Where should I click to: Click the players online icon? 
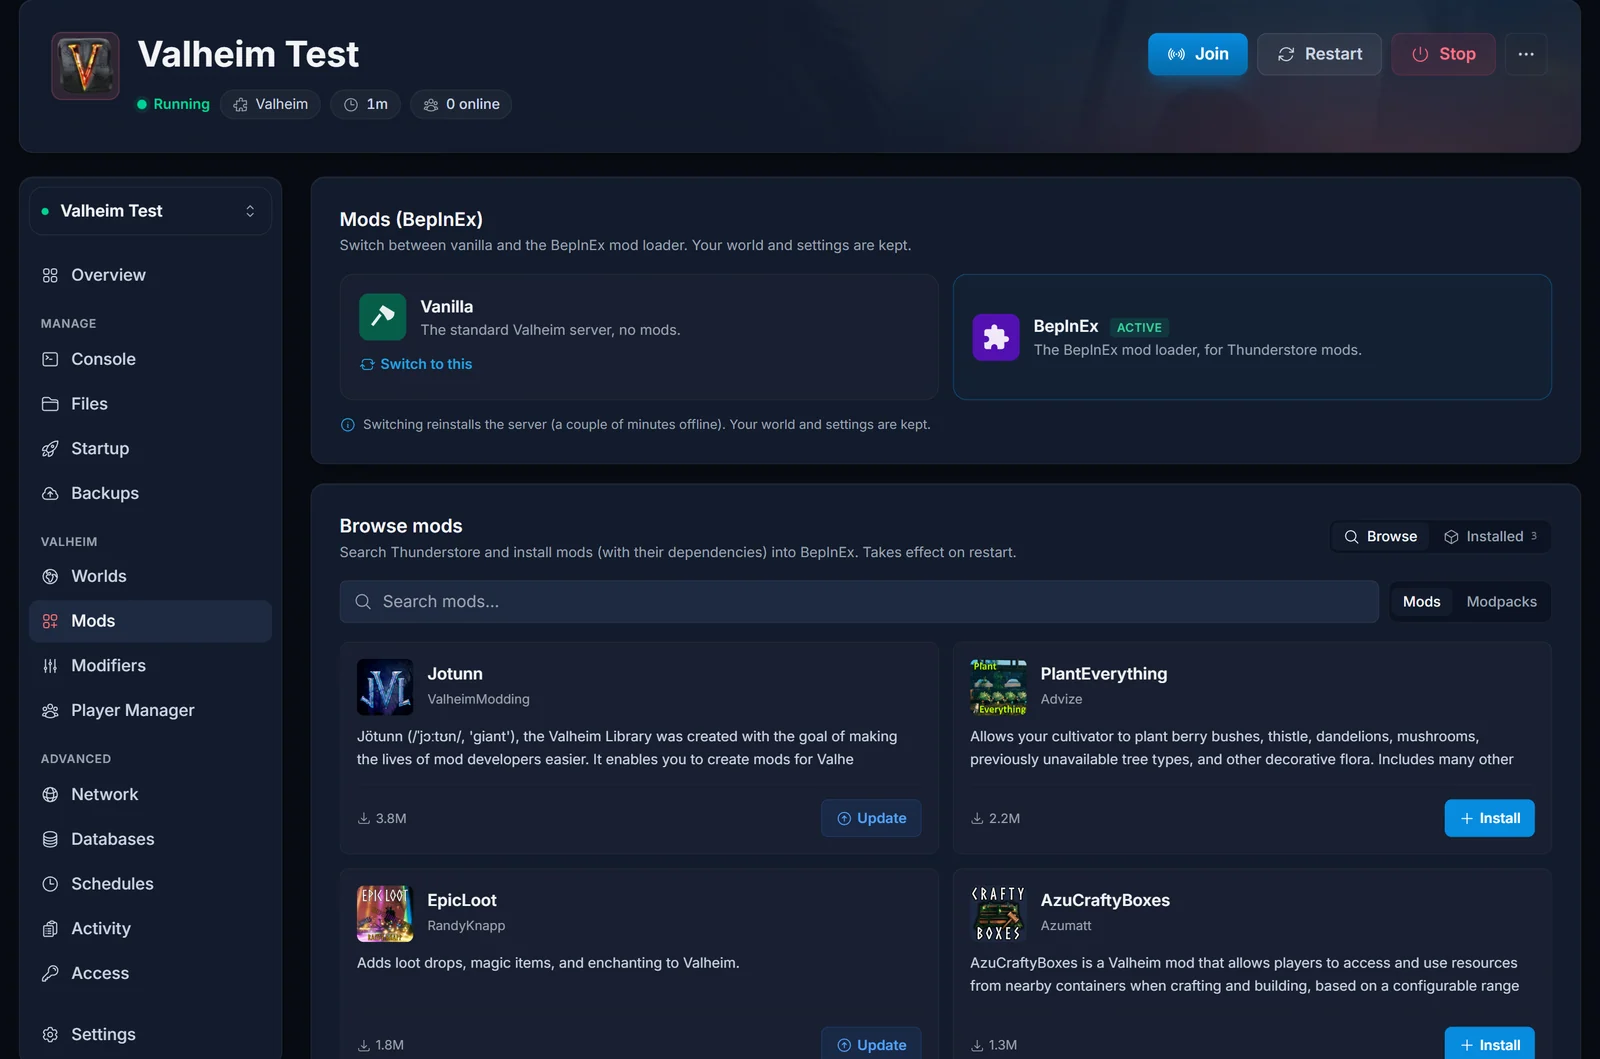coord(431,104)
